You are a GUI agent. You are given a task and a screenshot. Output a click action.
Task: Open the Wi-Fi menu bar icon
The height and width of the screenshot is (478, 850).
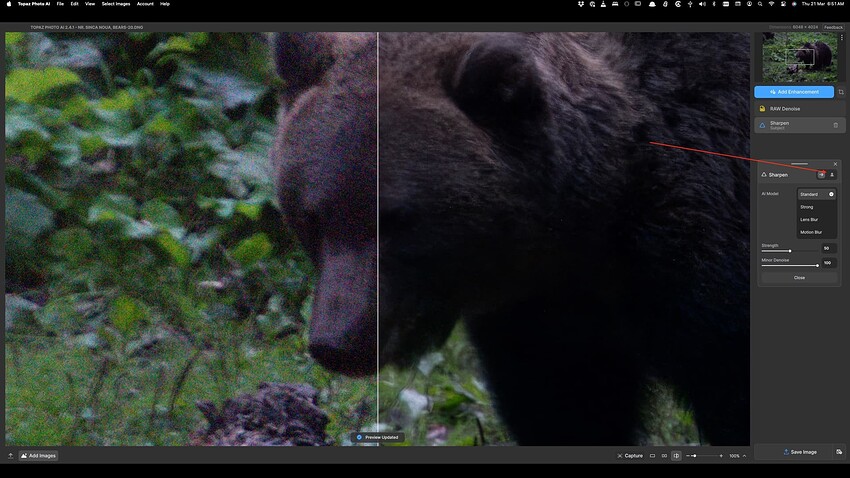coord(771,4)
